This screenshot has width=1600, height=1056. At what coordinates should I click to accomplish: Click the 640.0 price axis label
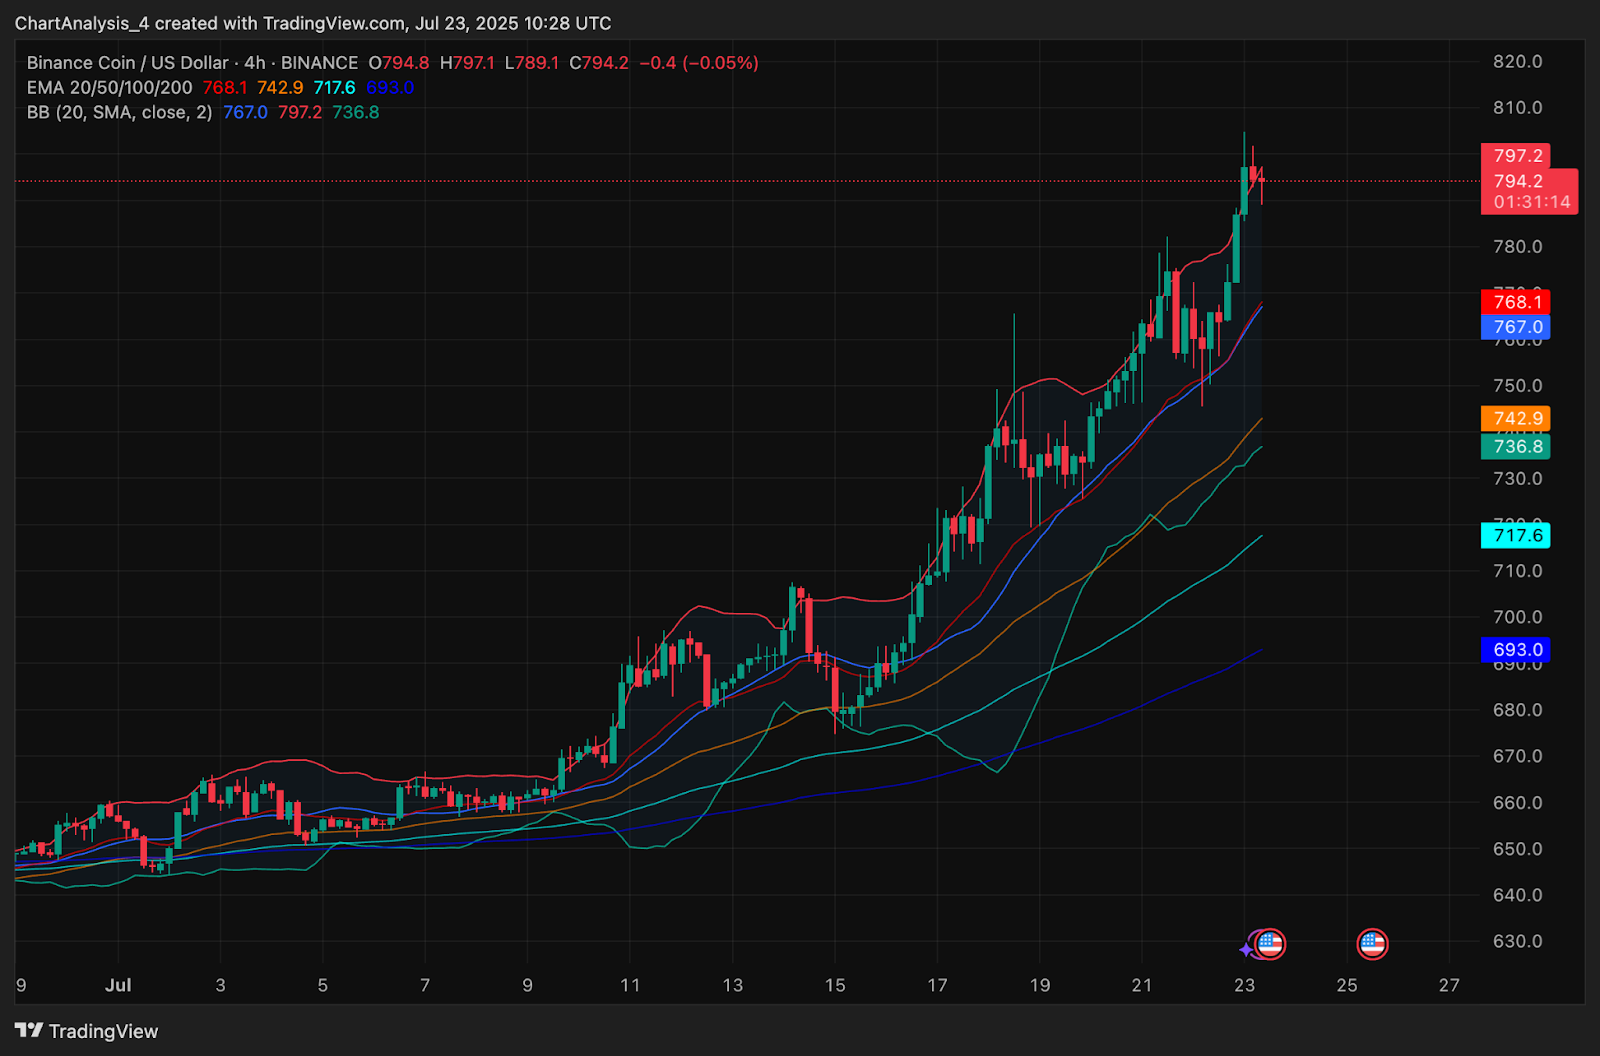pyautogui.click(x=1518, y=895)
